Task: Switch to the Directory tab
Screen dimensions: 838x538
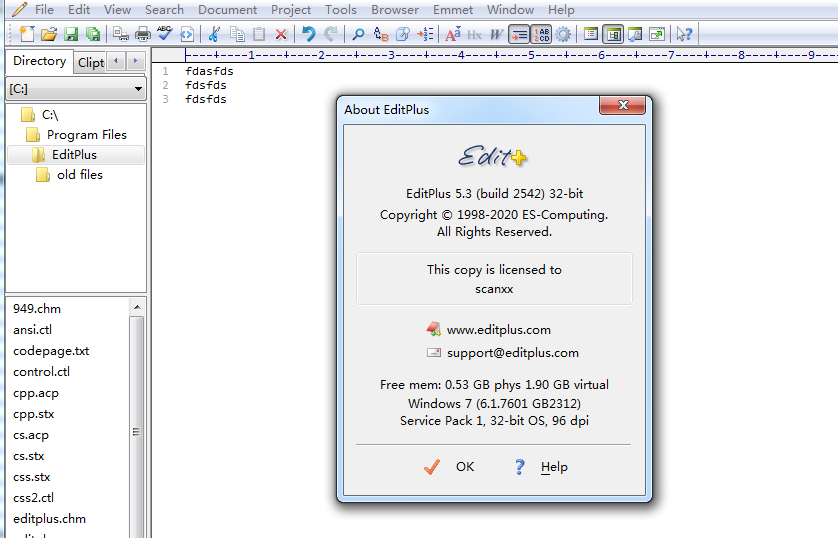Action: pyautogui.click(x=39, y=61)
